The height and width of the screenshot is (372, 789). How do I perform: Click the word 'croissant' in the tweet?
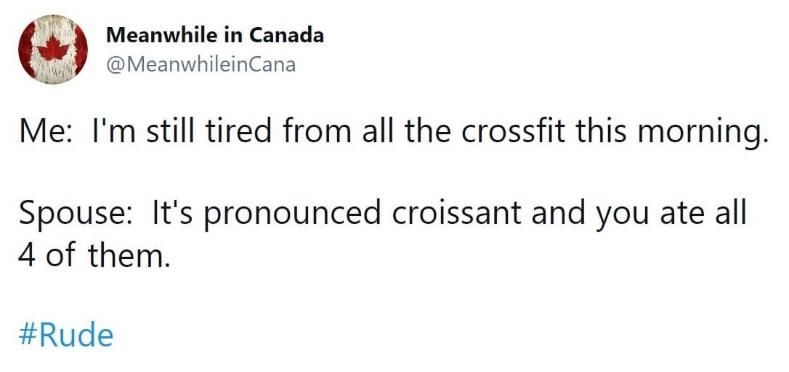(x=456, y=213)
